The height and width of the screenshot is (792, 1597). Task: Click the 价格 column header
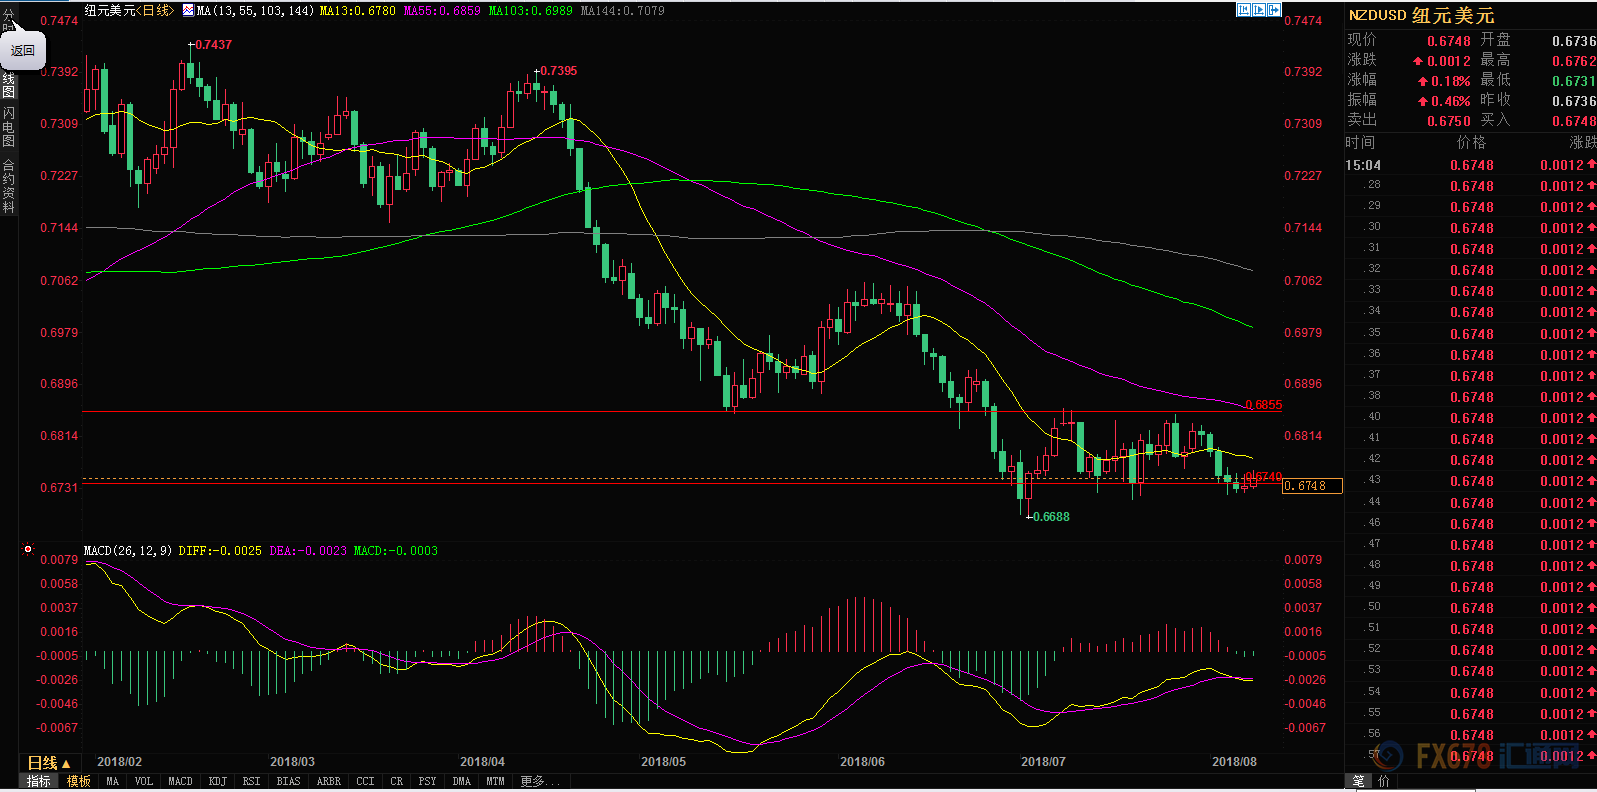1472,143
